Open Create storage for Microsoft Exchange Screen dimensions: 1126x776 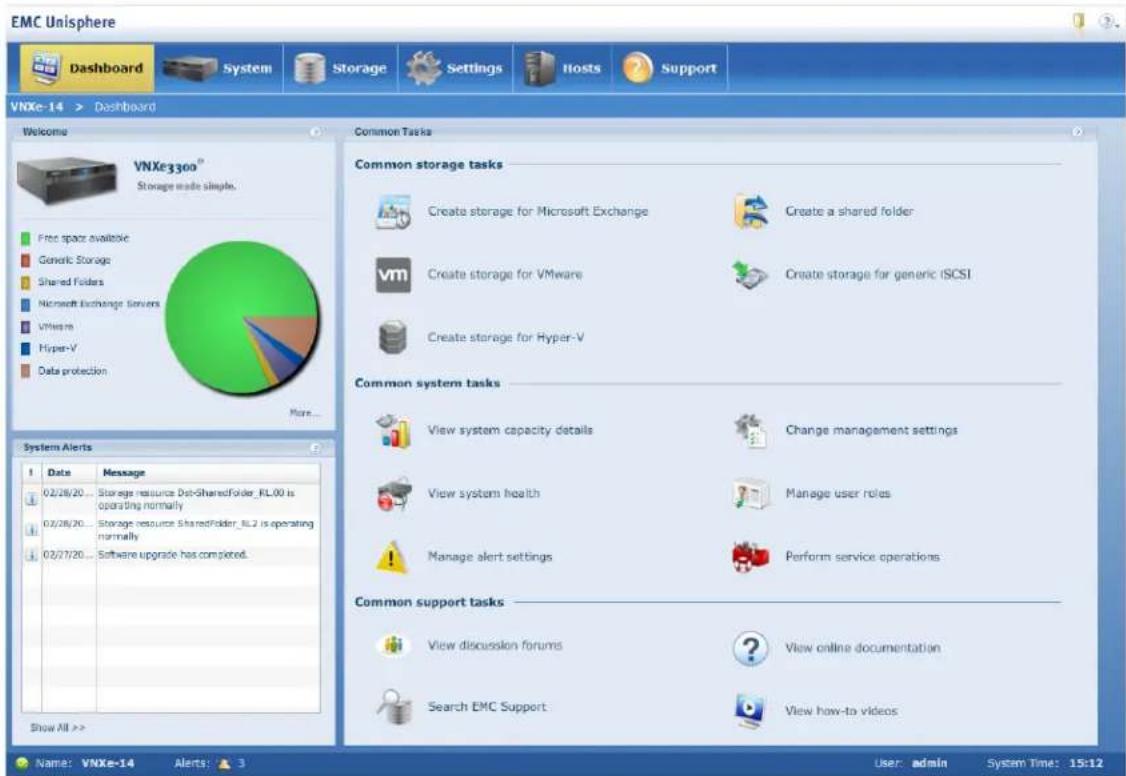[538, 212]
